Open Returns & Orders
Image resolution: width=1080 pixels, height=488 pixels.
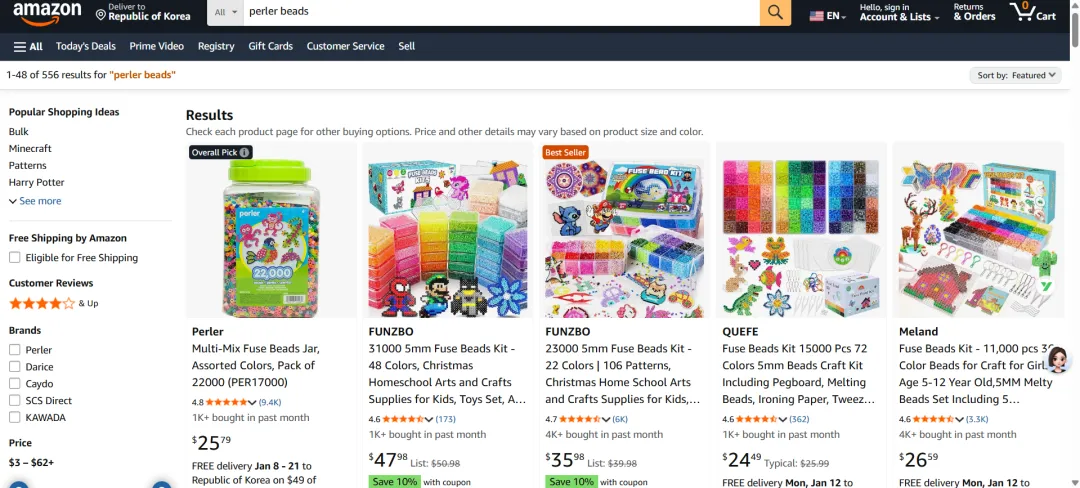point(974,12)
